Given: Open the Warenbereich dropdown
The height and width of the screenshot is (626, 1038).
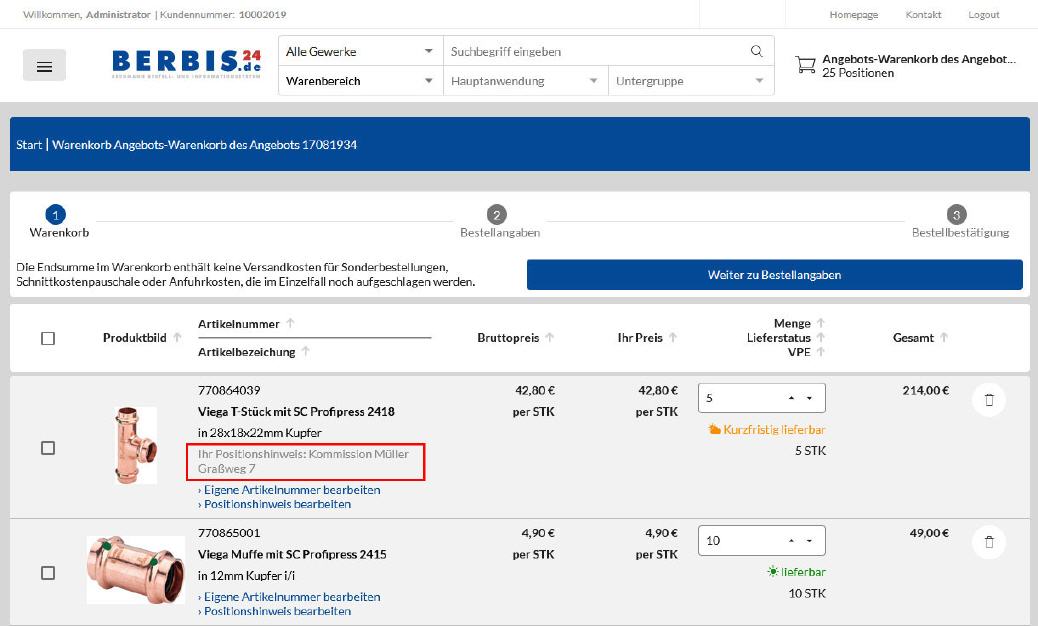Looking at the screenshot, I should 360,81.
